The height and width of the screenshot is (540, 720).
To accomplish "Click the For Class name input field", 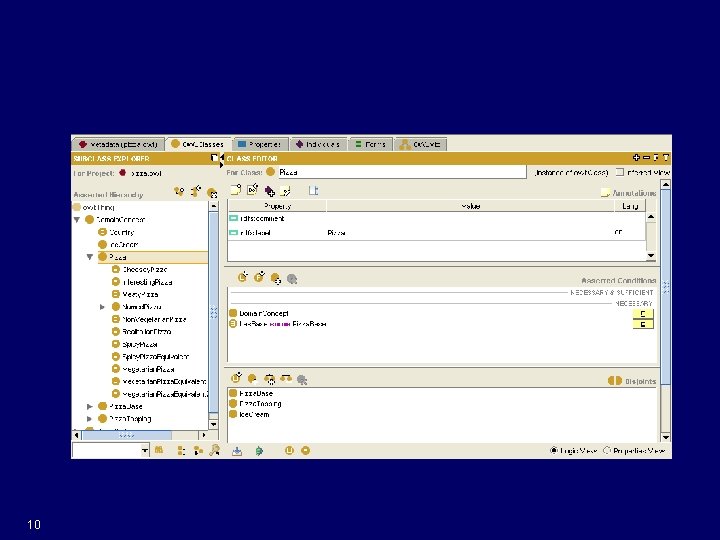I will (402, 172).
